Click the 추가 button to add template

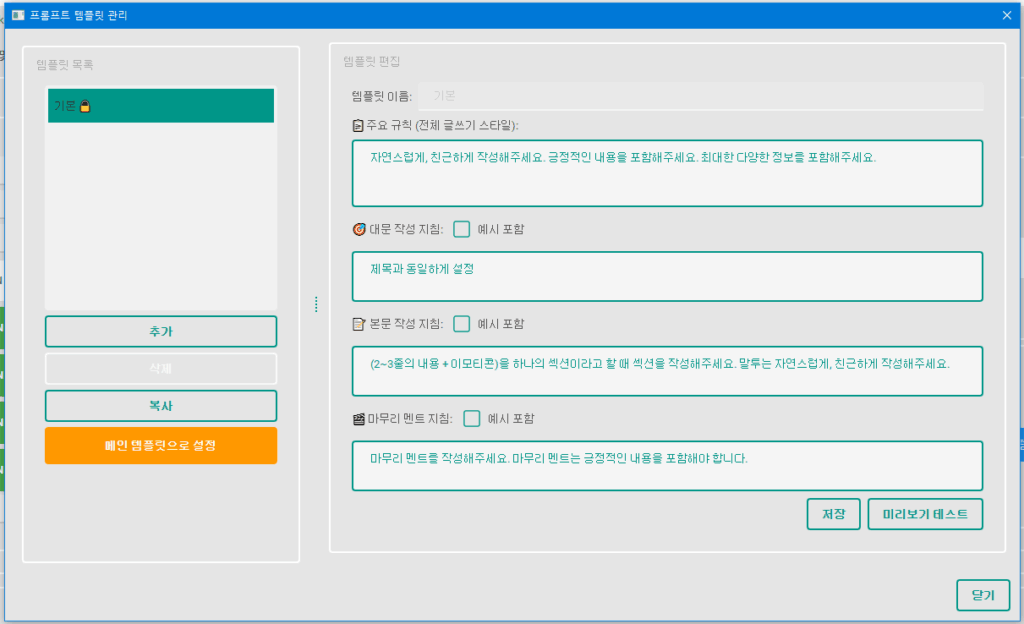160,332
